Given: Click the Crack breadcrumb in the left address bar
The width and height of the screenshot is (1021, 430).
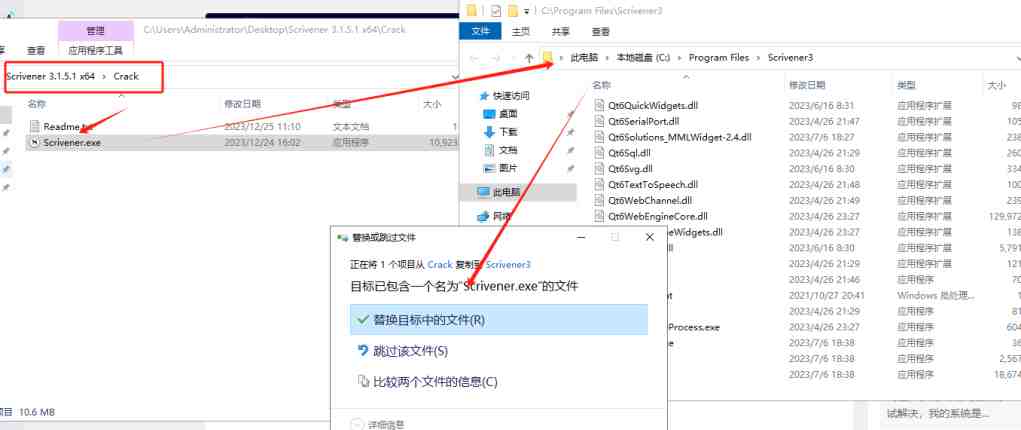Looking at the screenshot, I should (x=126, y=76).
